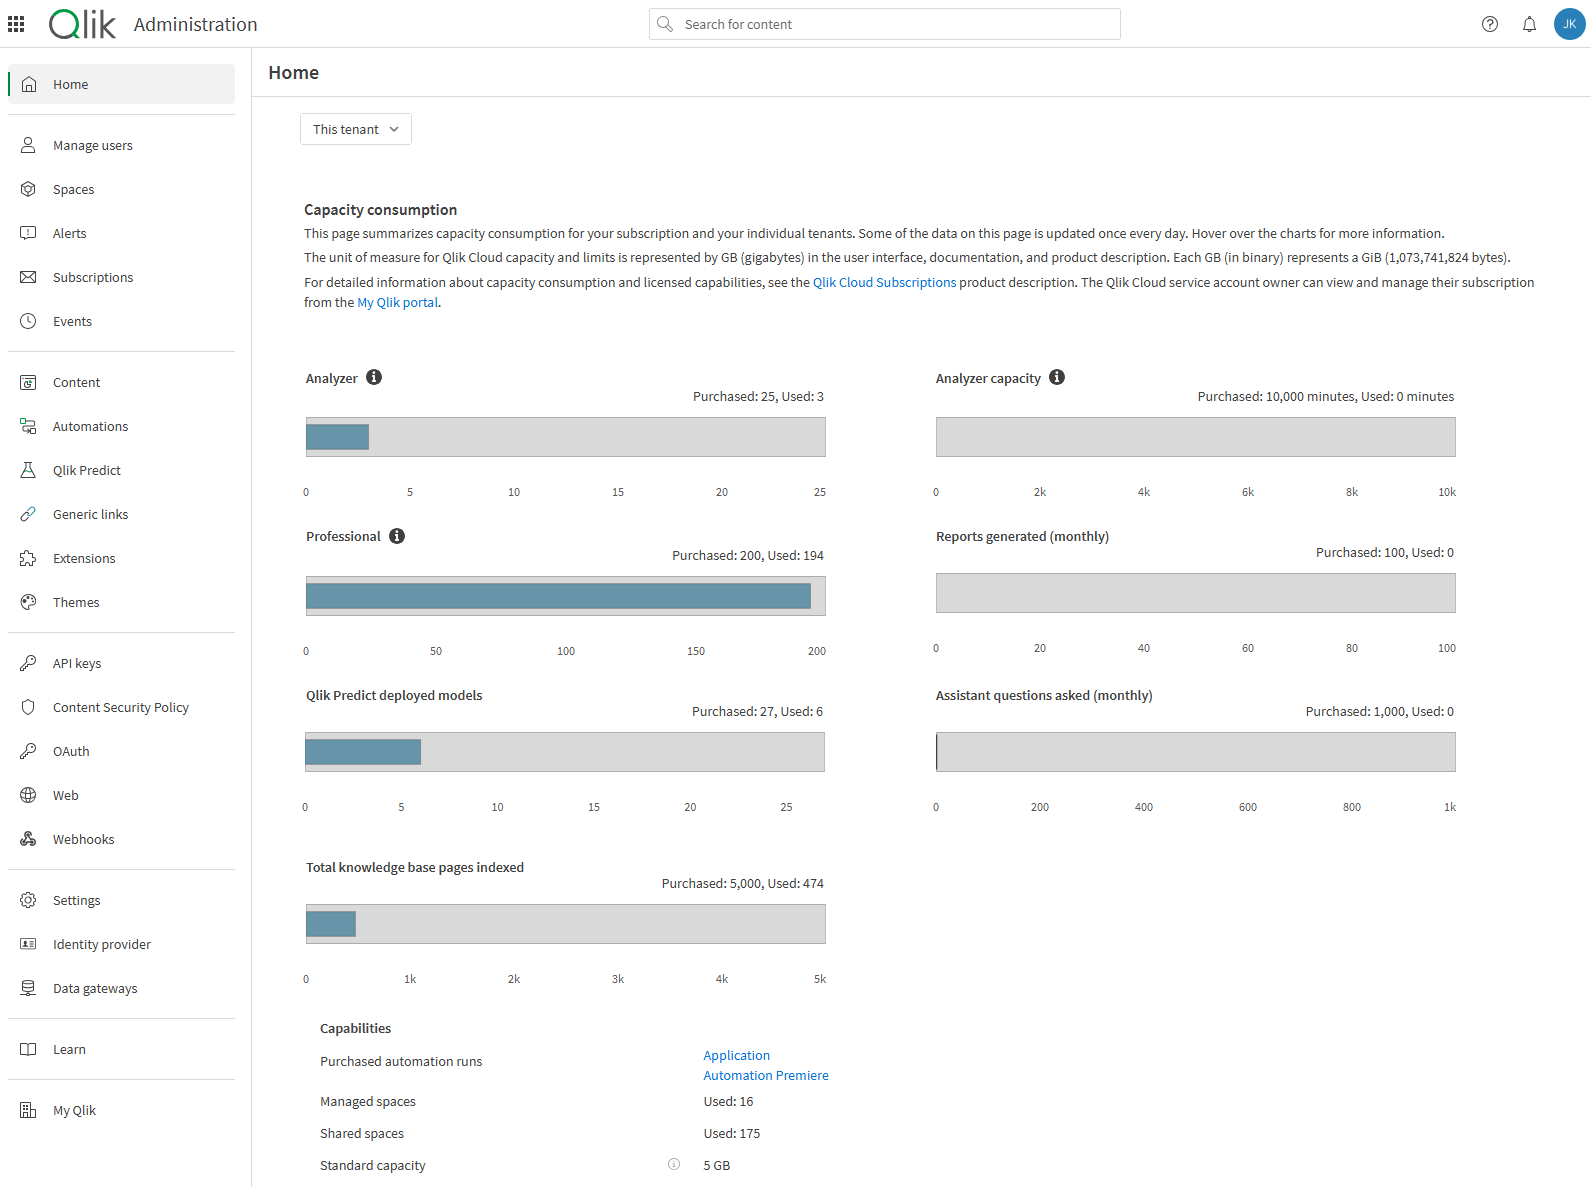Image resolution: width=1591 pixels, height=1187 pixels.
Task: Open the app launcher grid icon
Action: [16, 24]
